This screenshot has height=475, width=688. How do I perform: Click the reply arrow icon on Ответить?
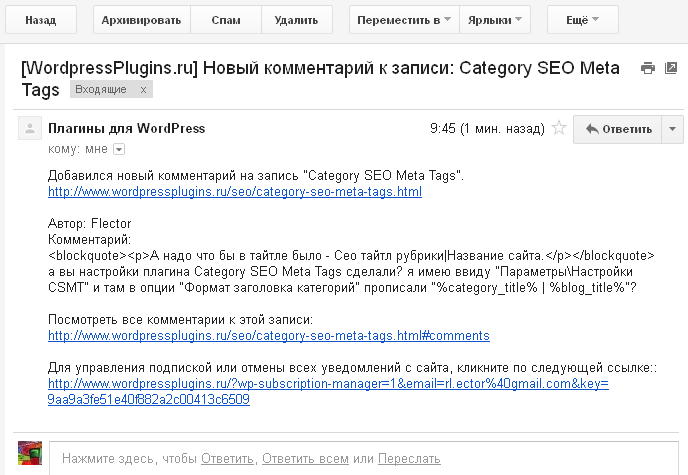click(x=592, y=129)
